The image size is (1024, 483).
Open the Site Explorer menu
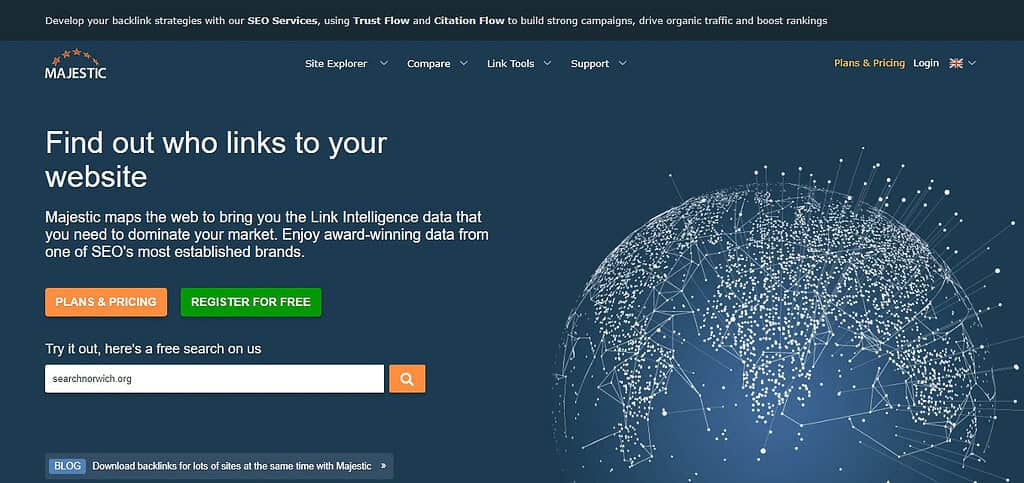coord(336,63)
